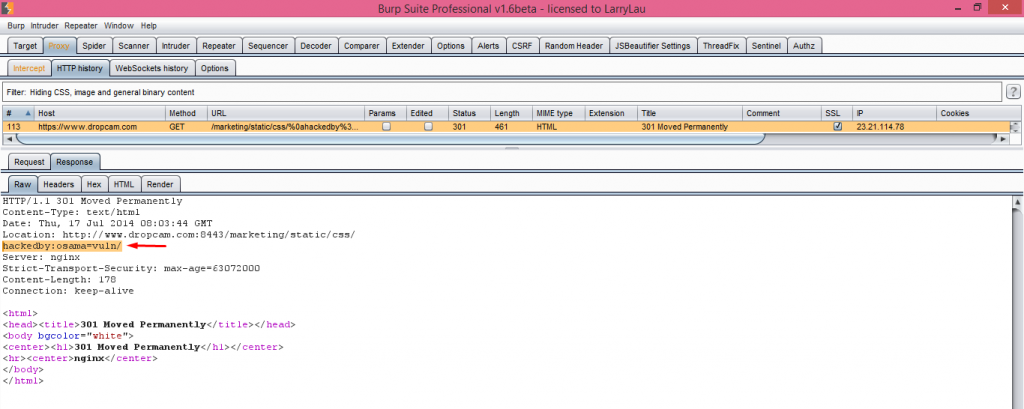Open the Repeater menu
The image size is (1024, 409).
pos(81,26)
